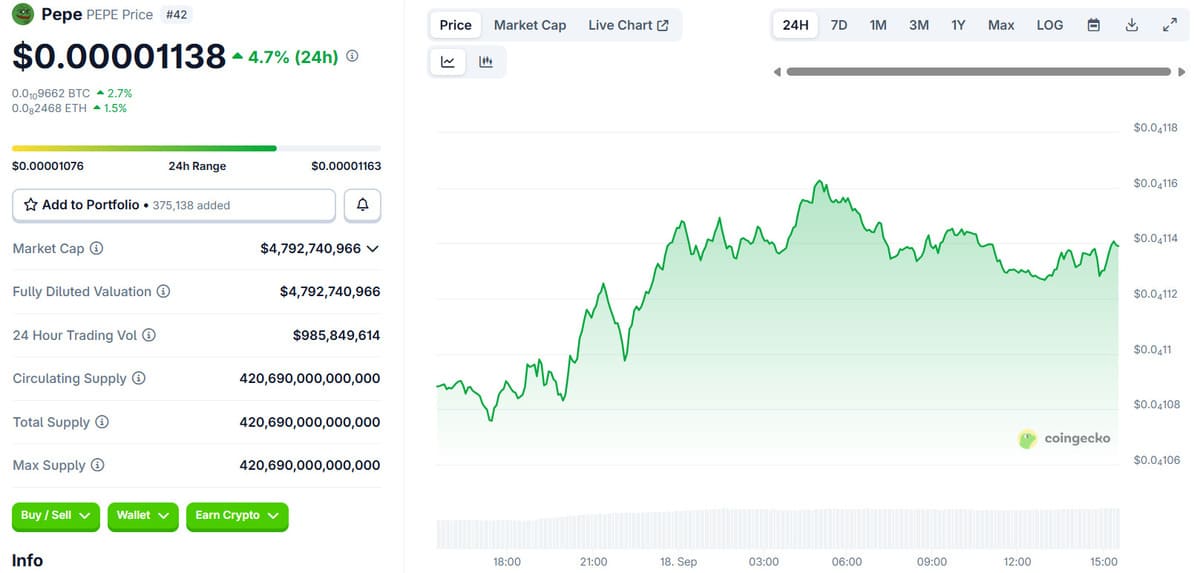Select the 1M time range
Image resolution: width=1200 pixels, height=573 pixels.
tap(878, 25)
